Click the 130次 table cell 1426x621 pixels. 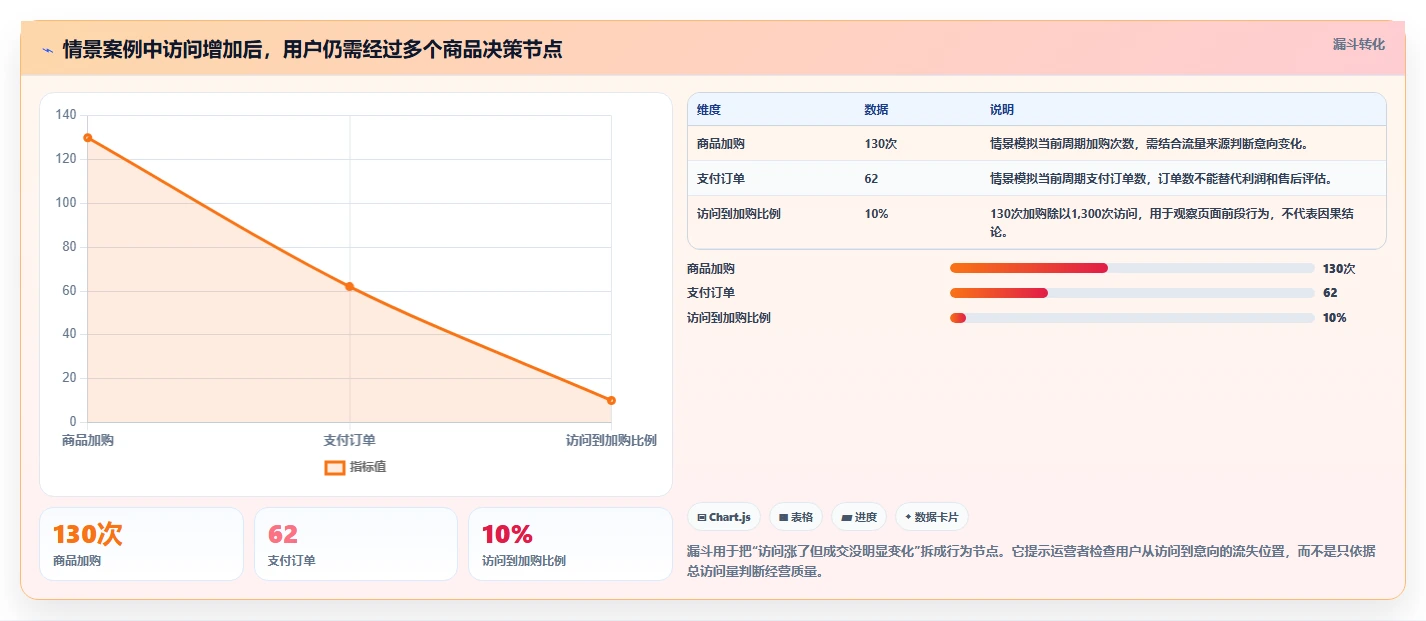881,144
